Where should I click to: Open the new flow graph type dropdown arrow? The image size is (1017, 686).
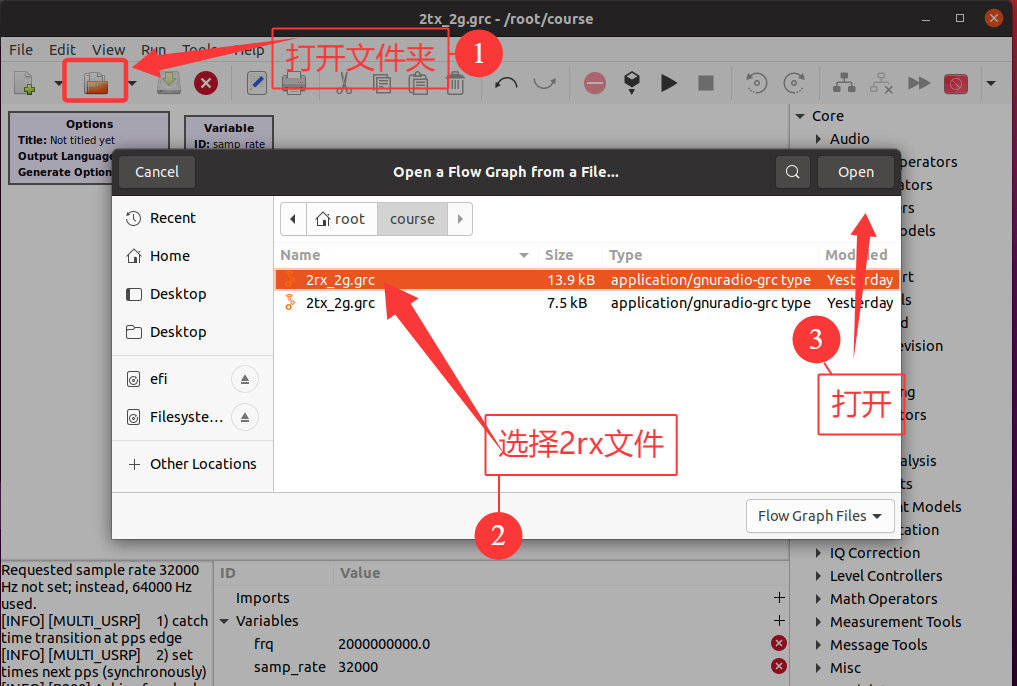click(58, 83)
